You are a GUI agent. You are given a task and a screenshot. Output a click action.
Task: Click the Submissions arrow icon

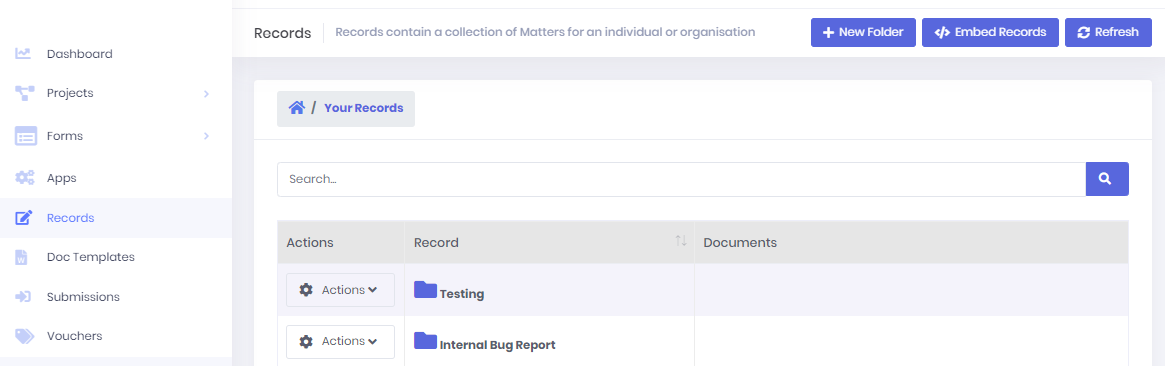[23, 297]
